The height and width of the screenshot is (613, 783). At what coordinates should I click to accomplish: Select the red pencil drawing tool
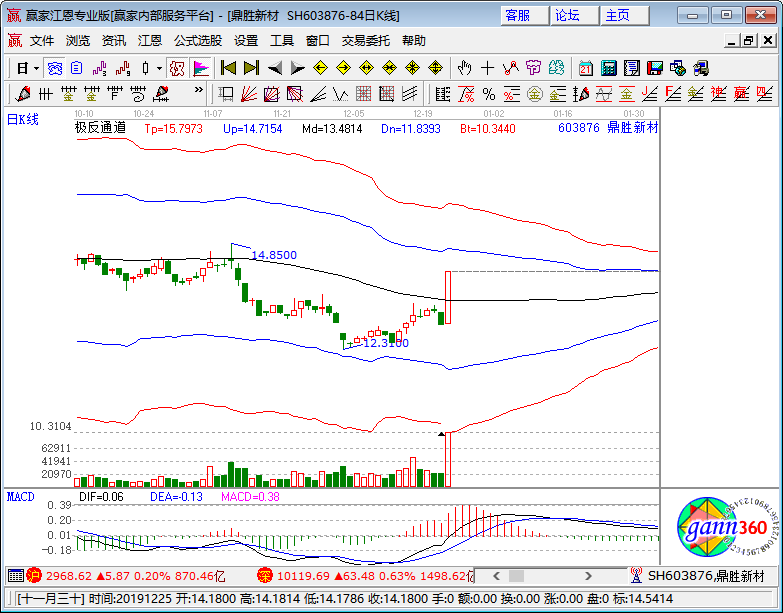point(22,93)
